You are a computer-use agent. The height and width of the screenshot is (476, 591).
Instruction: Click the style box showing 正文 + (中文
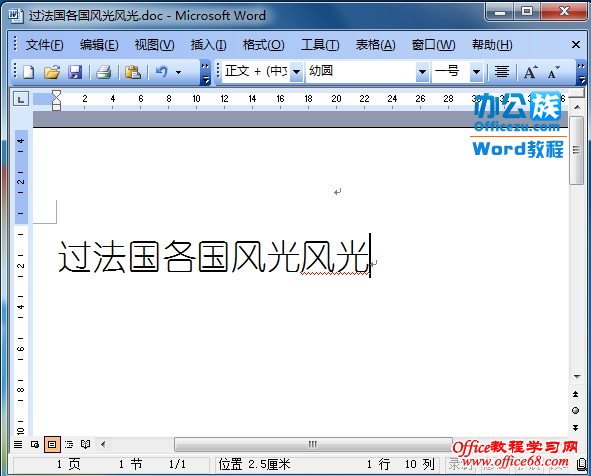pos(256,71)
